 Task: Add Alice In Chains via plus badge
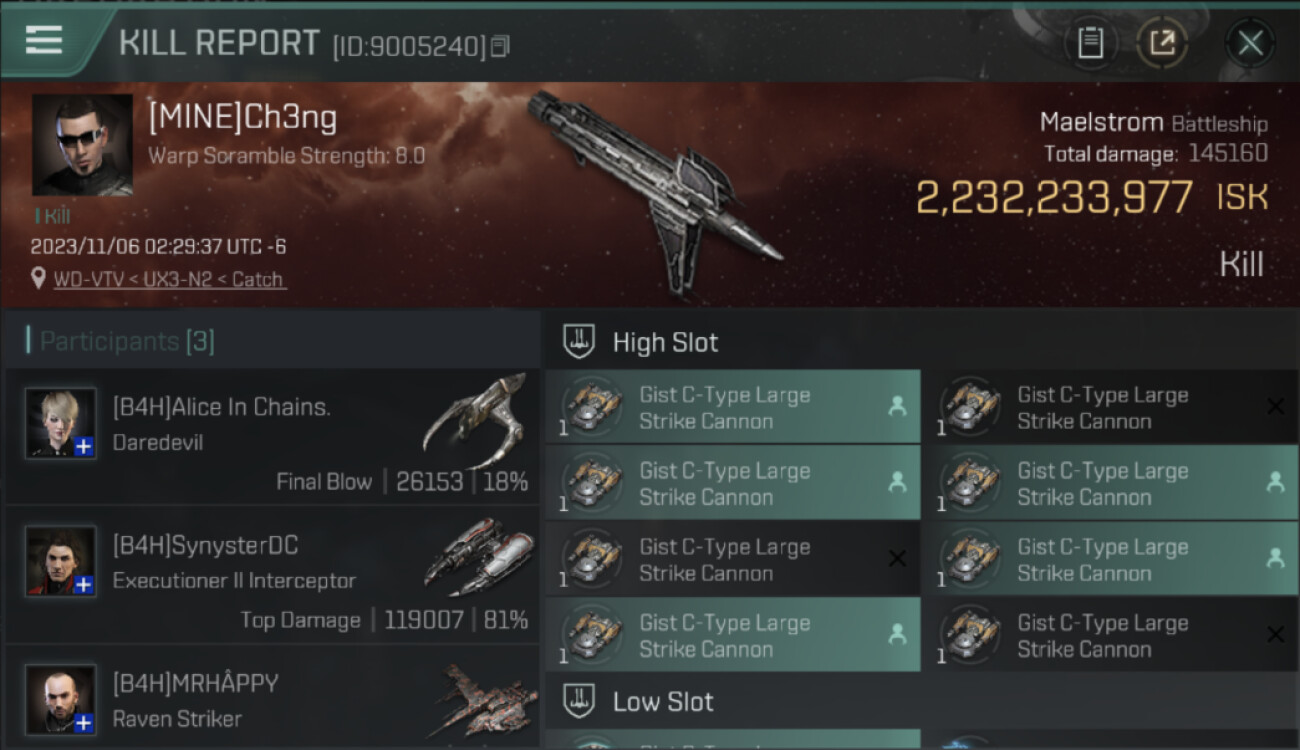point(84,447)
